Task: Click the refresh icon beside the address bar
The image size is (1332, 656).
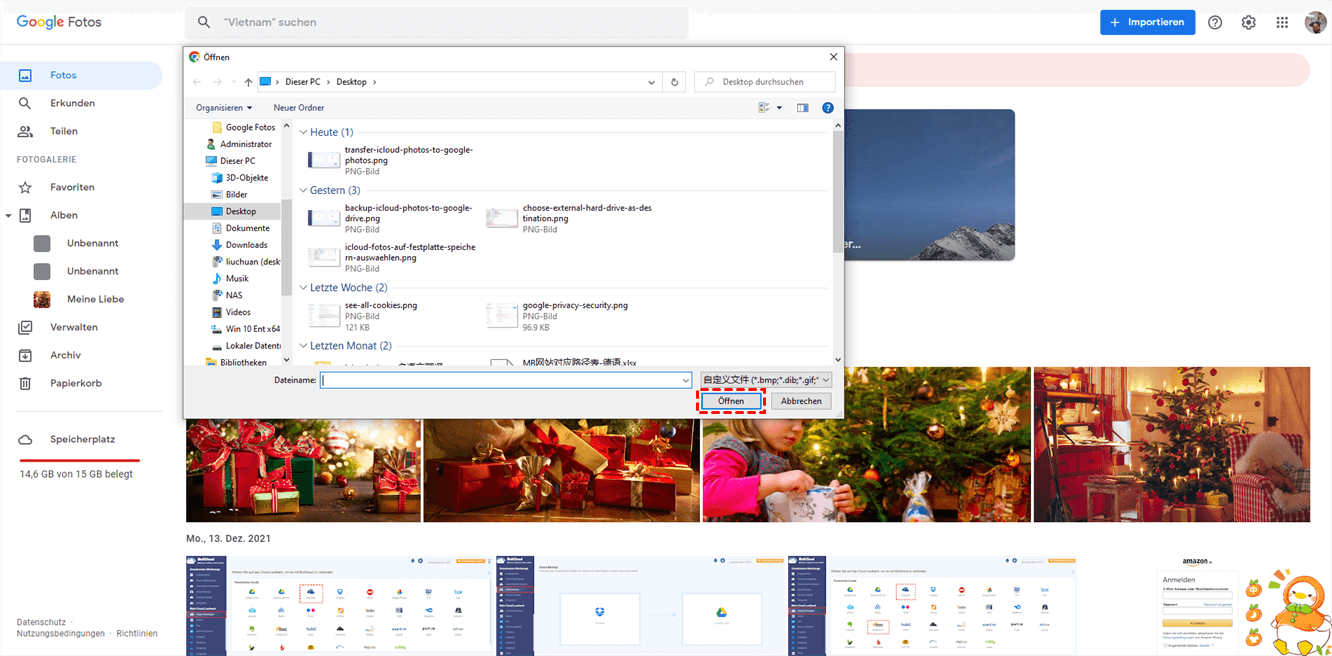Action: tap(675, 82)
